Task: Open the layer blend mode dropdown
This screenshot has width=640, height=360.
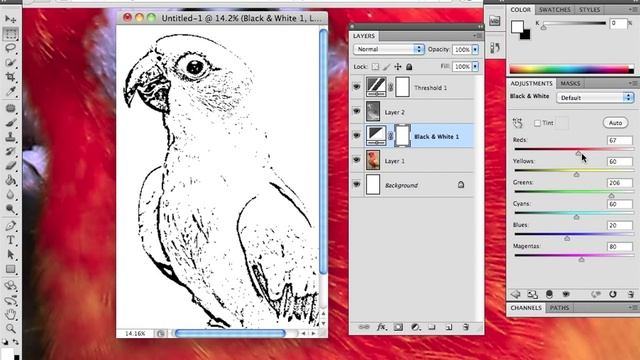Action: click(388, 49)
